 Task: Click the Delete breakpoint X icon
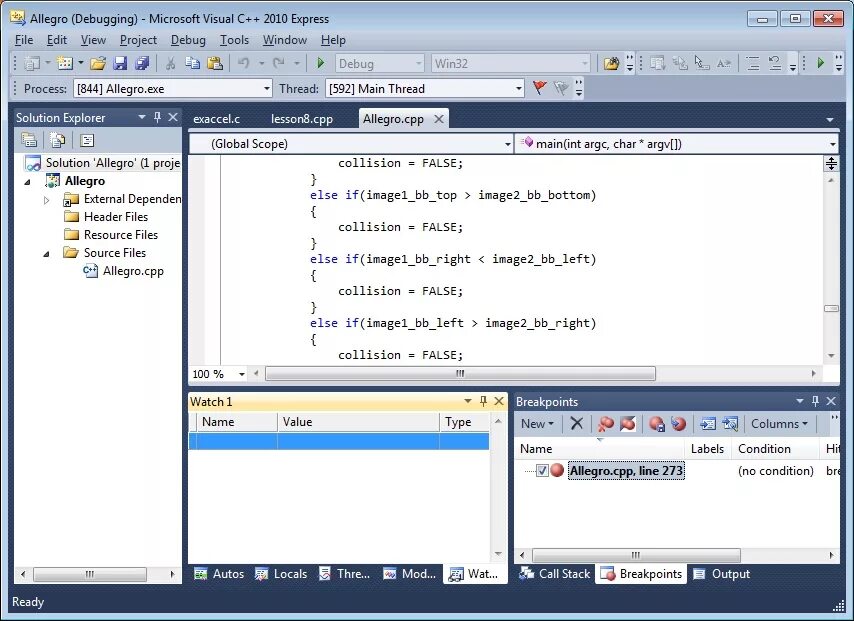pyautogui.click(x=577, y=423)
